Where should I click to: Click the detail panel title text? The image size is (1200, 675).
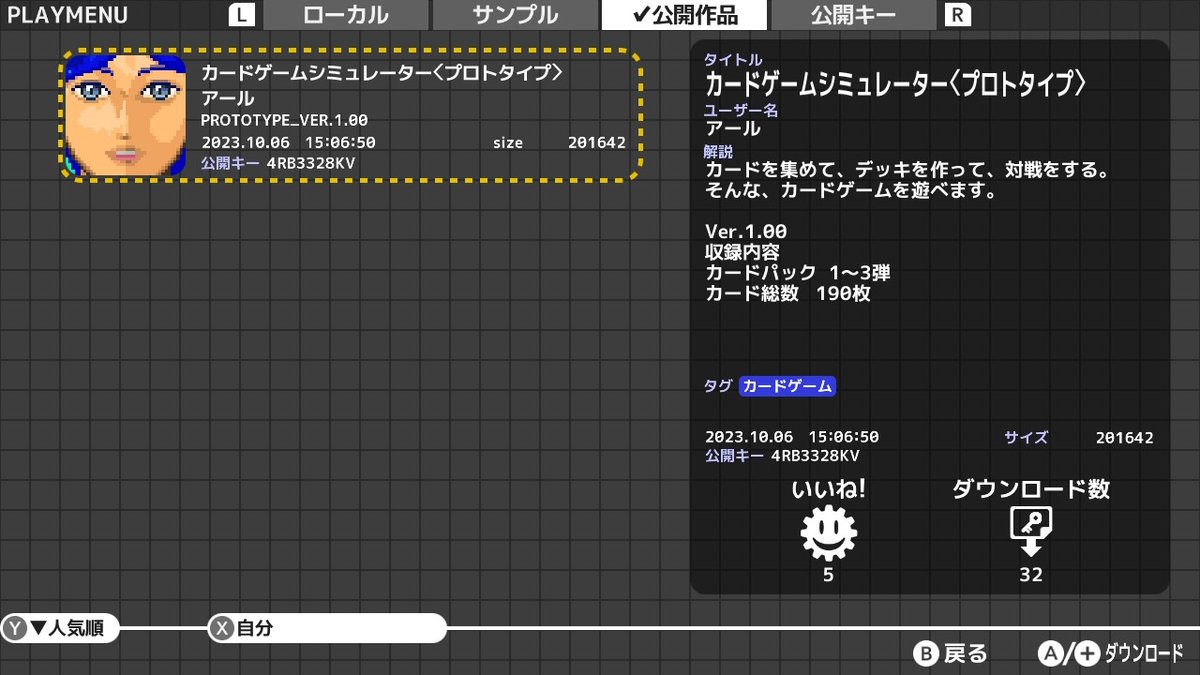pyautogui.click(x=895, y=85)
